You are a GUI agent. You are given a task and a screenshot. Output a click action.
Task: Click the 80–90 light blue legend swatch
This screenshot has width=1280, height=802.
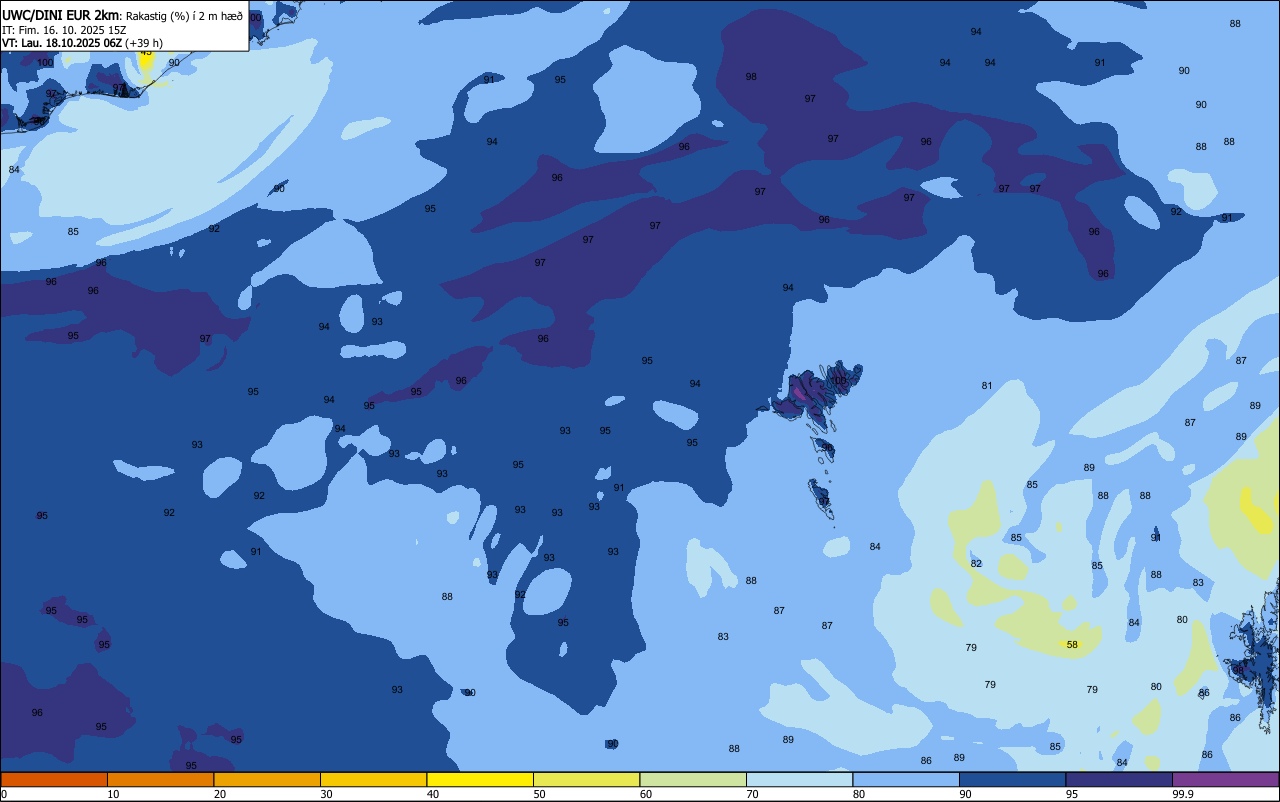[x=906, y=779]
